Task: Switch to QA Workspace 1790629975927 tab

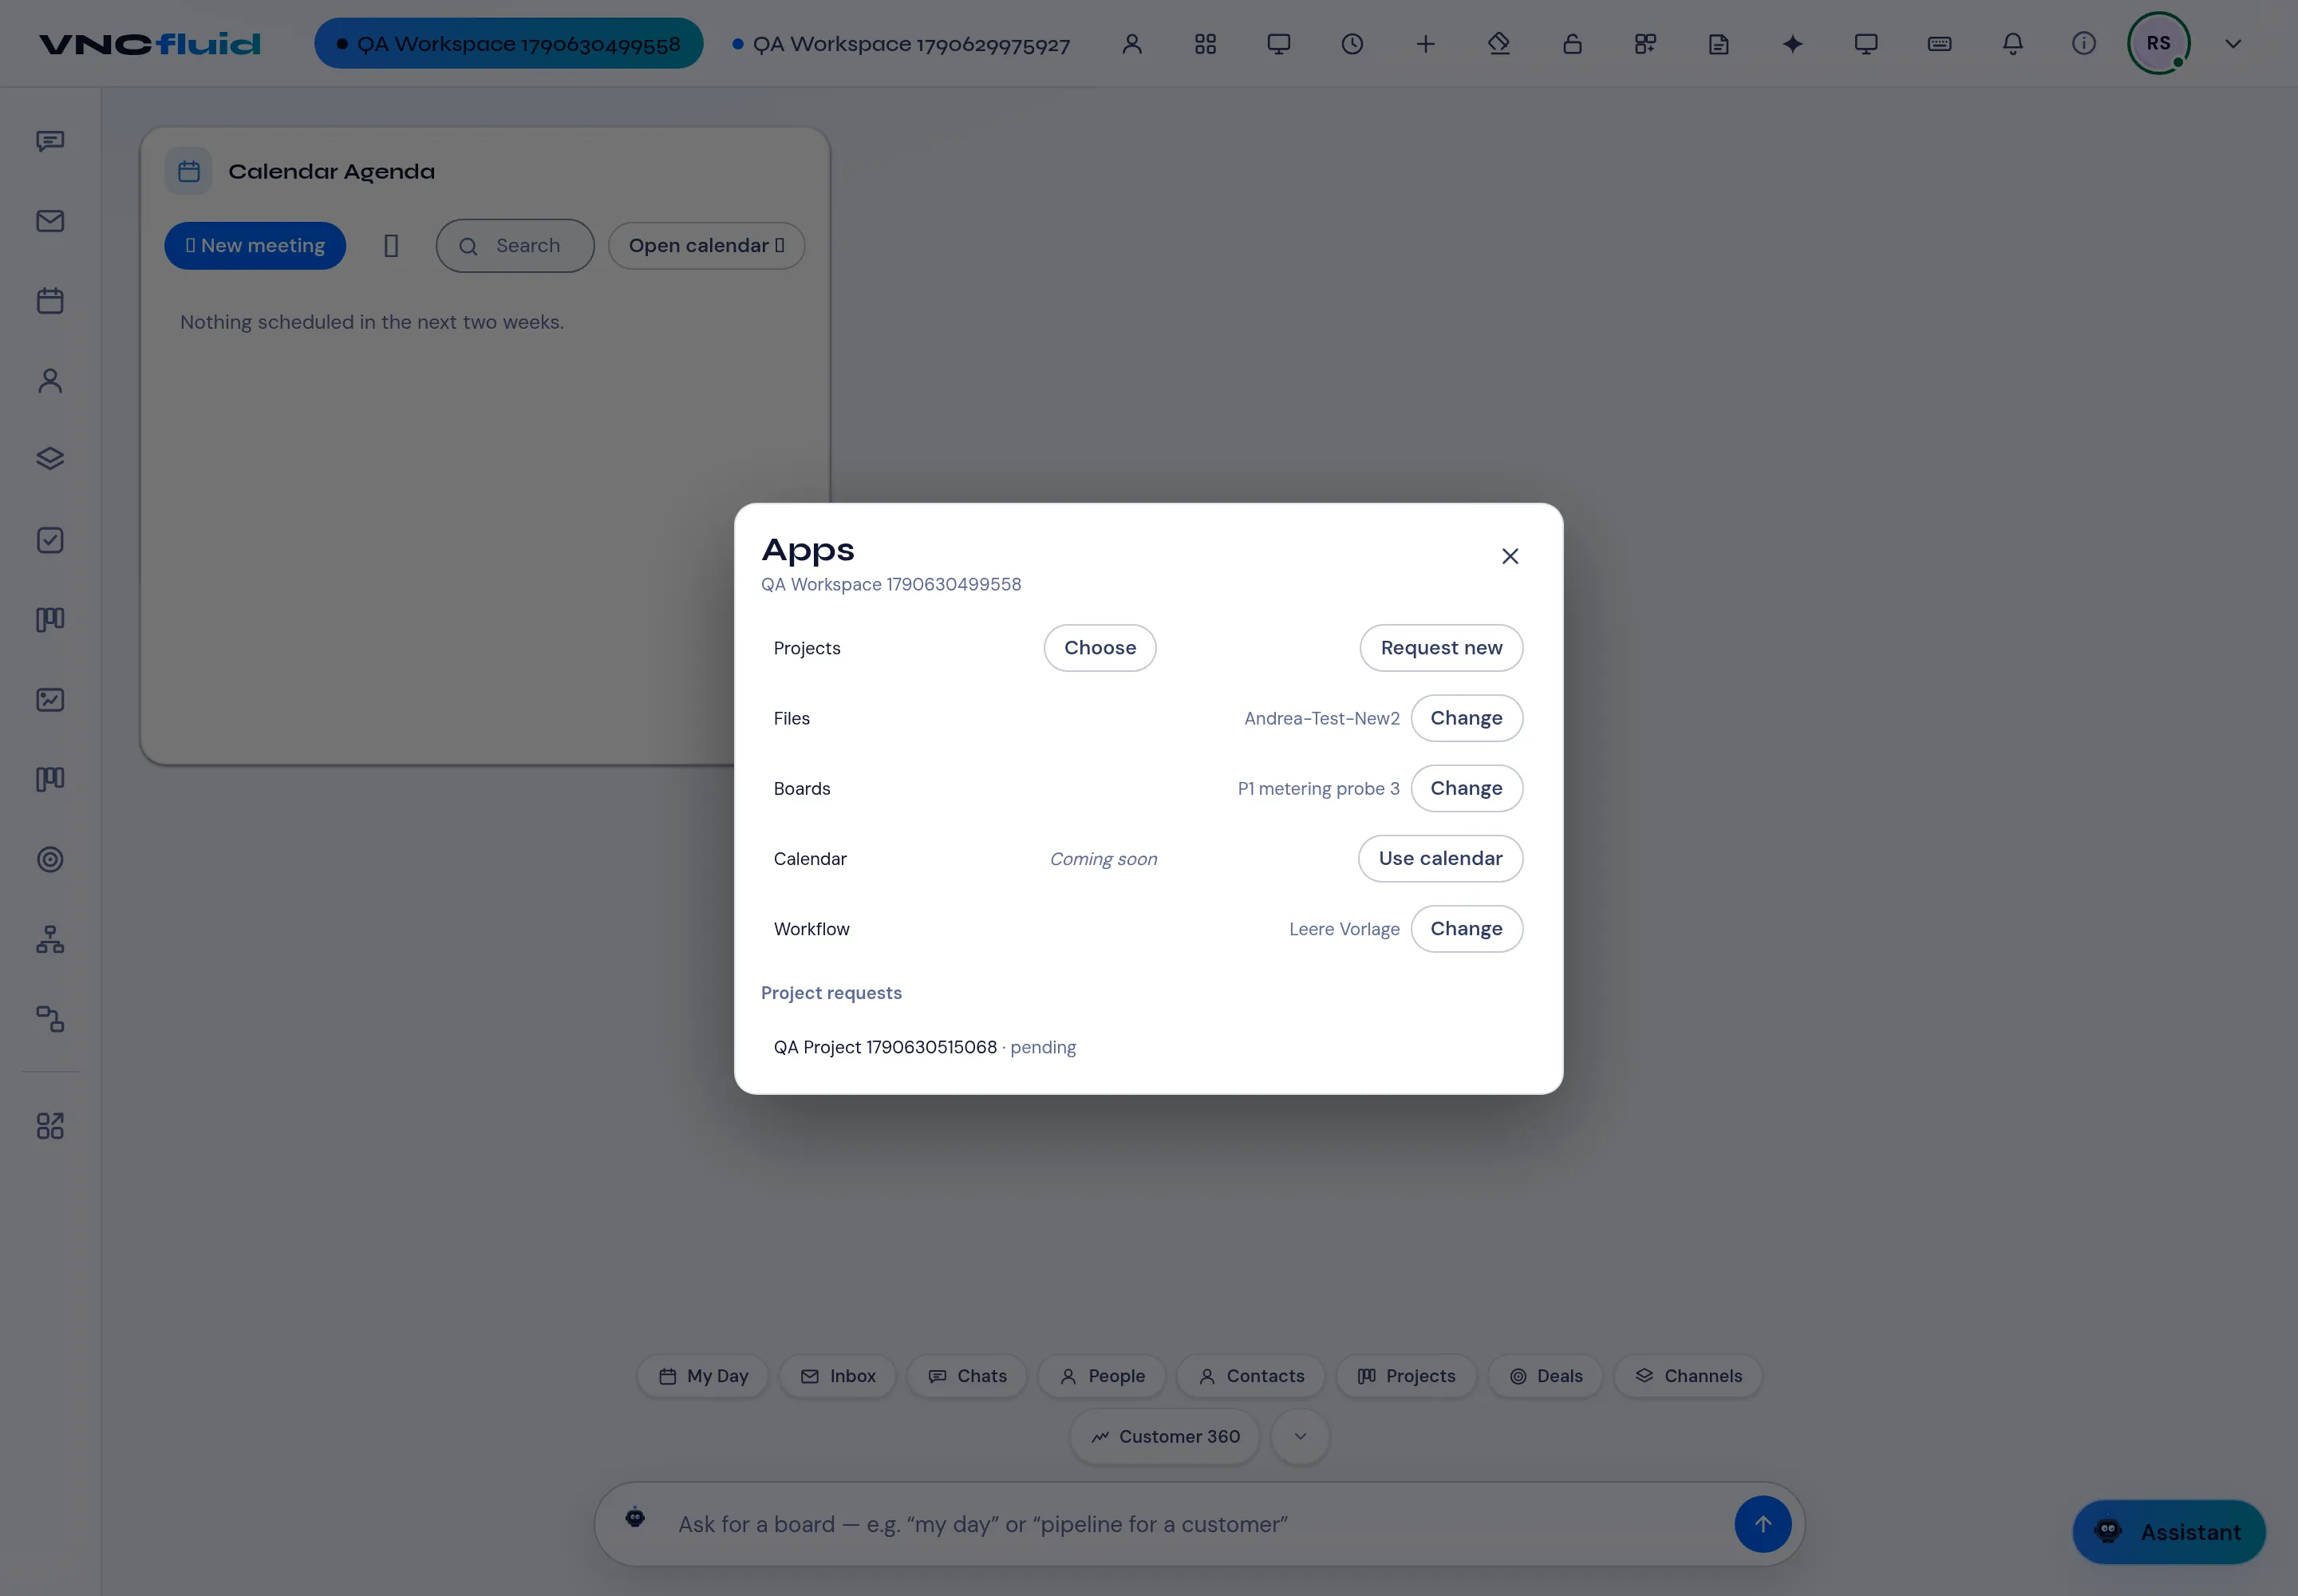Action: (x=901, y=44)
